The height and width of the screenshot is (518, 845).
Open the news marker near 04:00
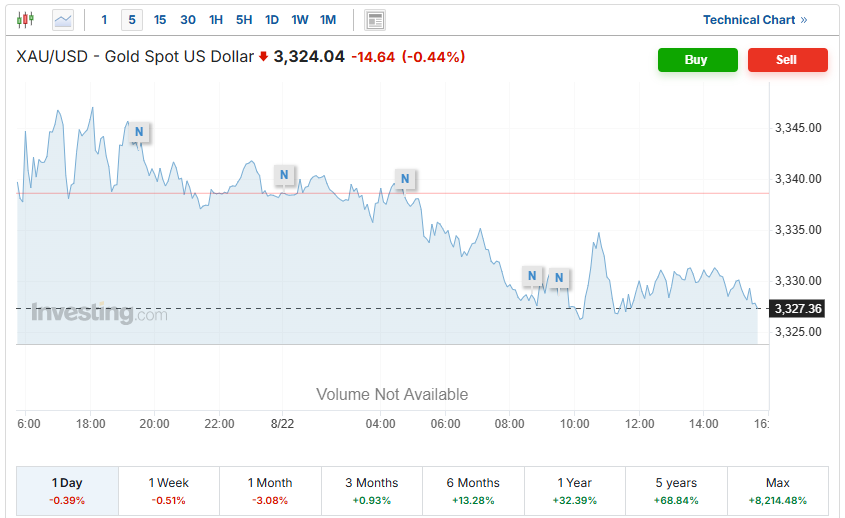click(404, 179)
